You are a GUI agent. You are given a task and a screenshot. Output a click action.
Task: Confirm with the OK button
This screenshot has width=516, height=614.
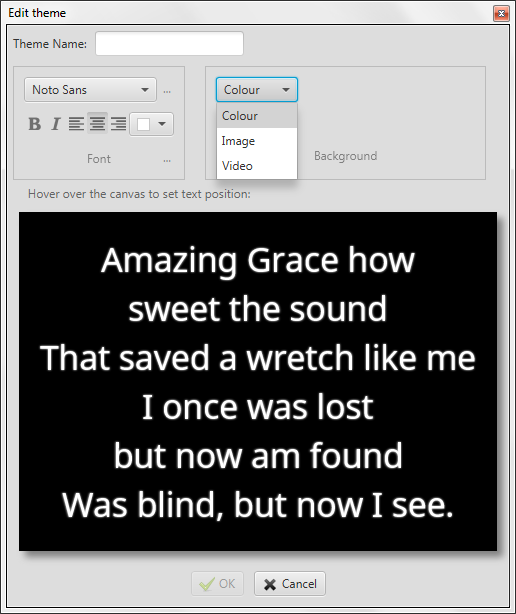(x=217, y=583)
